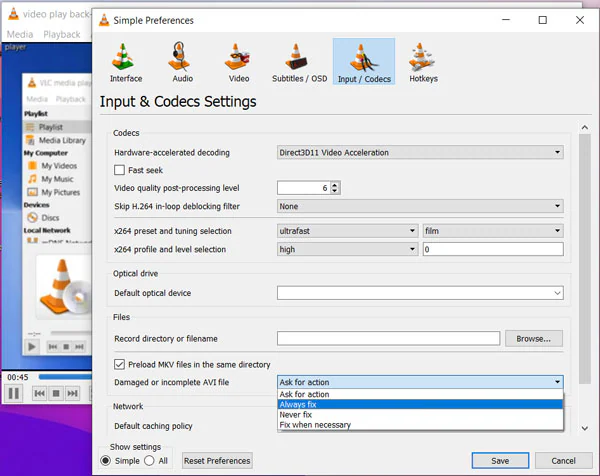Click Browse for record directory
Viewport: 600px width, 476px height.
533,339
